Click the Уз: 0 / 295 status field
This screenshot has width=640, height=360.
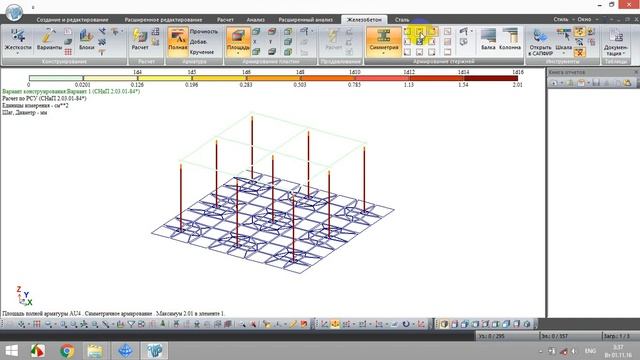tap(506, 336)
